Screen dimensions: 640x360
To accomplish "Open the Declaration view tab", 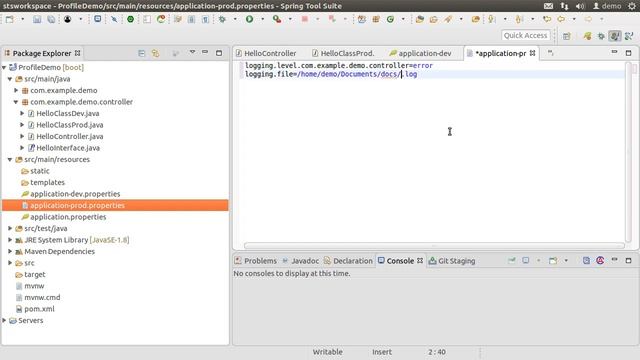I will (x=348, y=260).
